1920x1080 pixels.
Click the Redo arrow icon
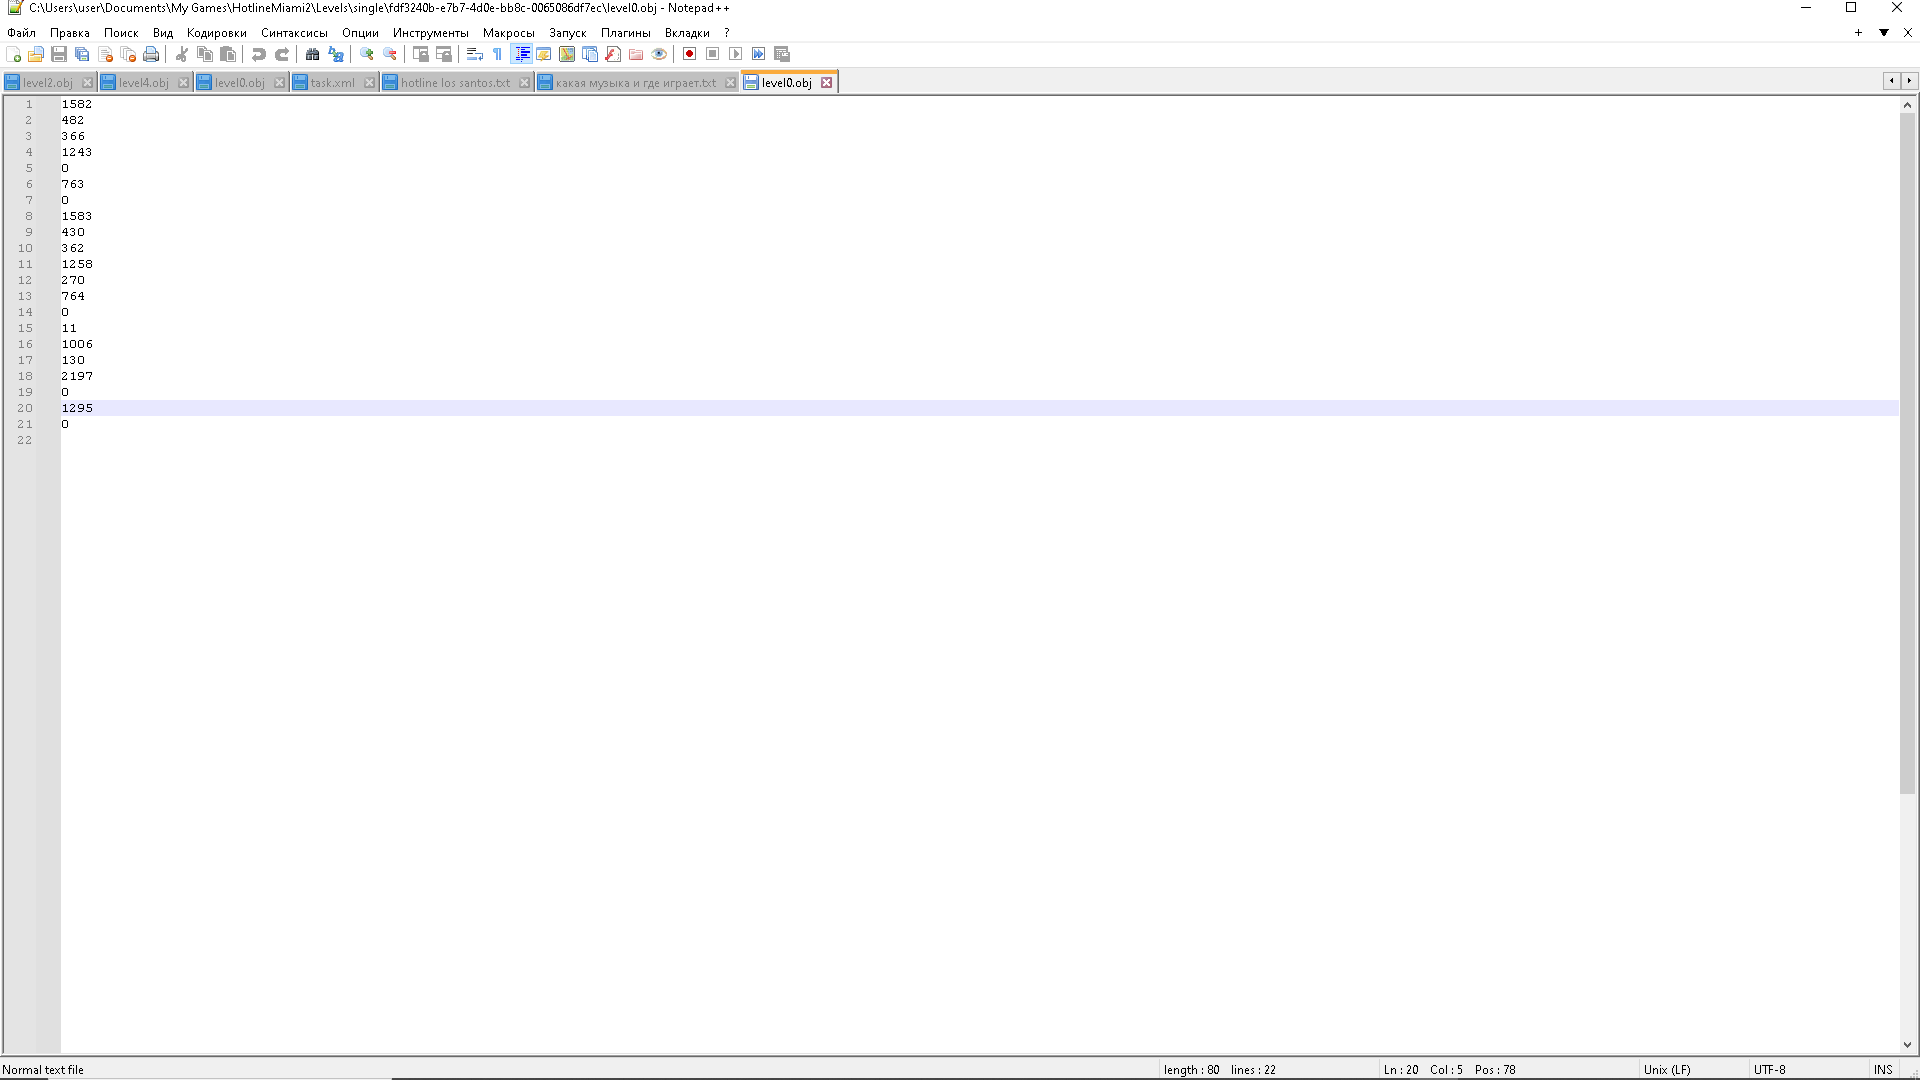282,54
